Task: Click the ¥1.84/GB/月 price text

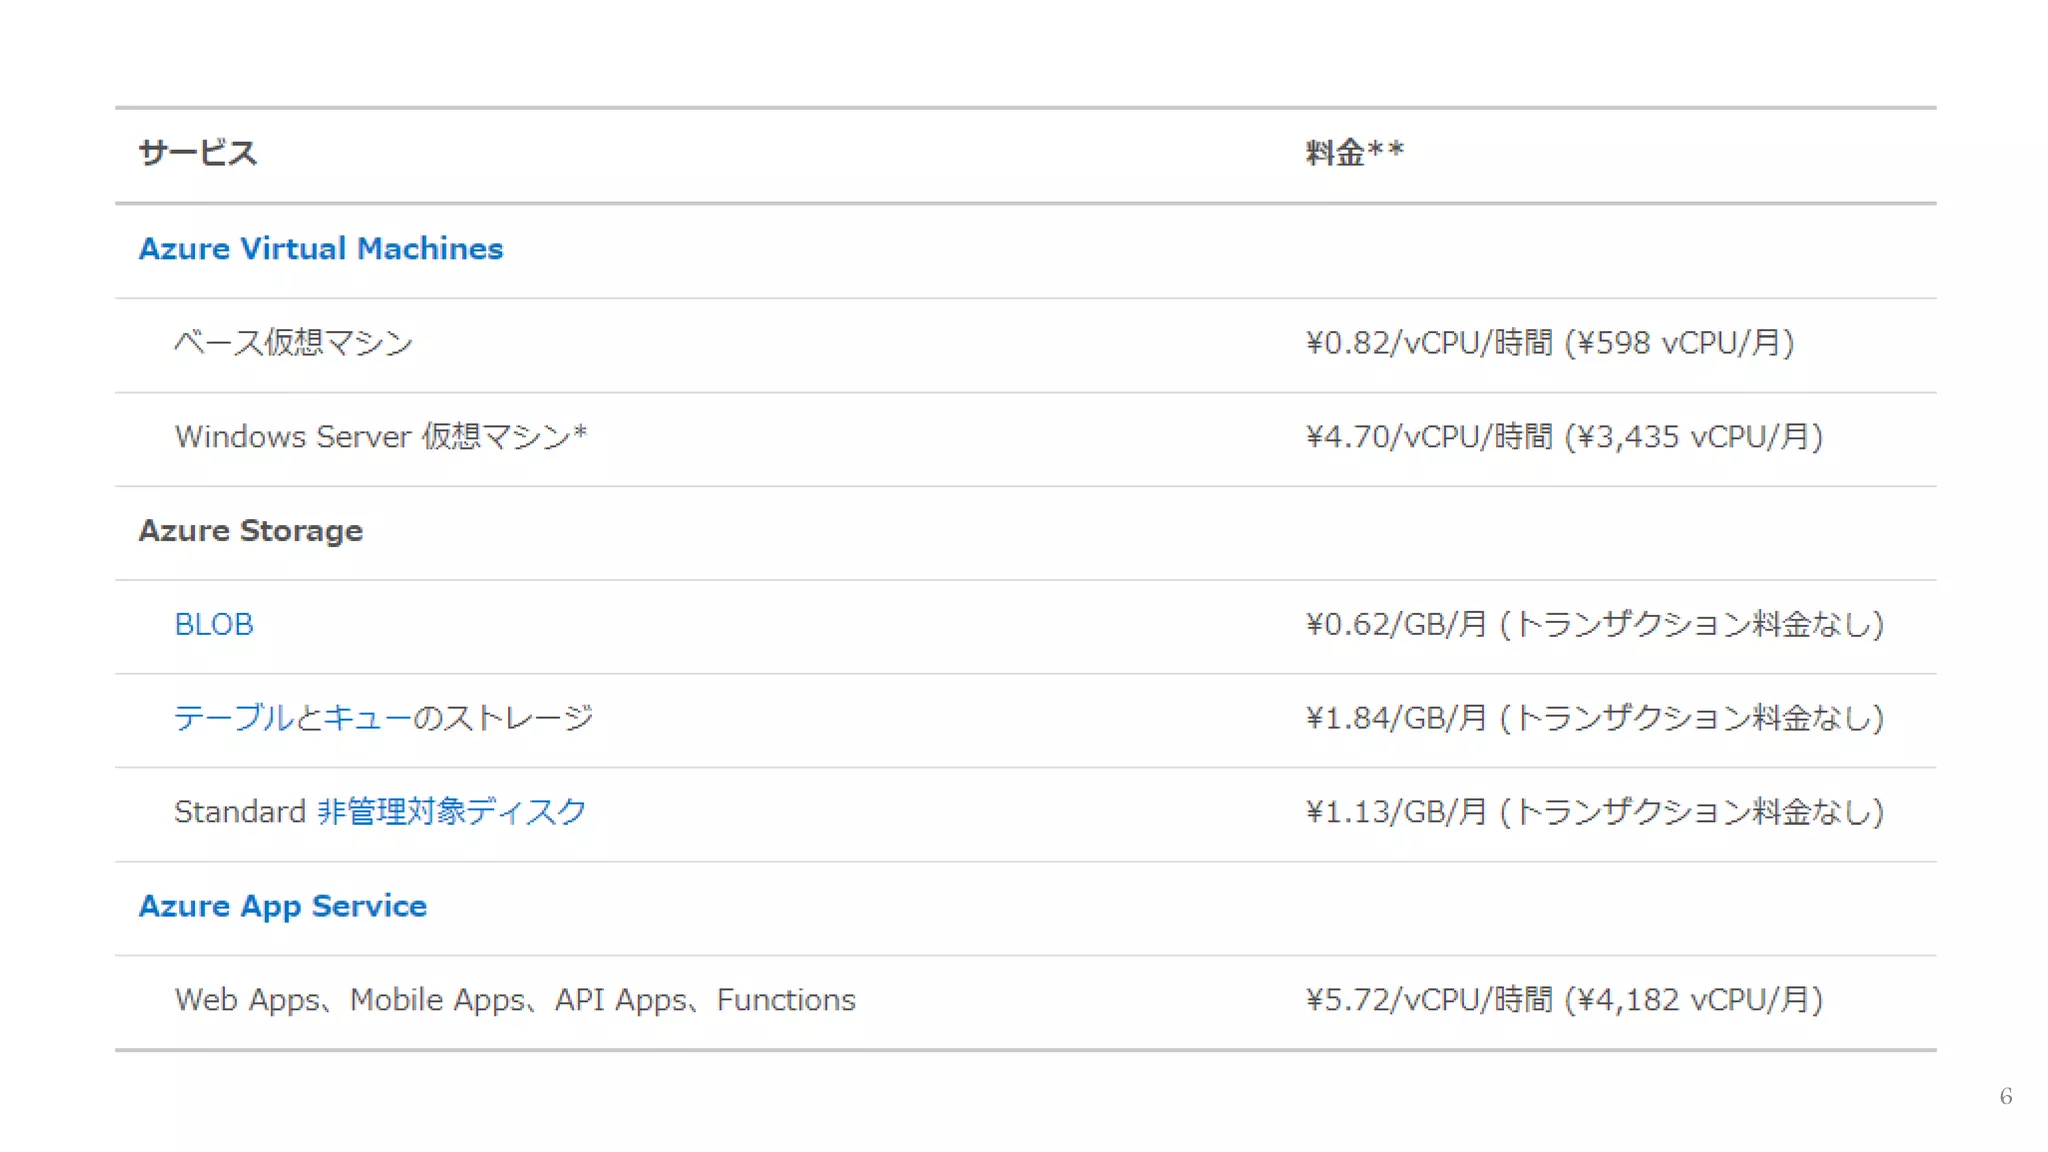Action: 1396,718
